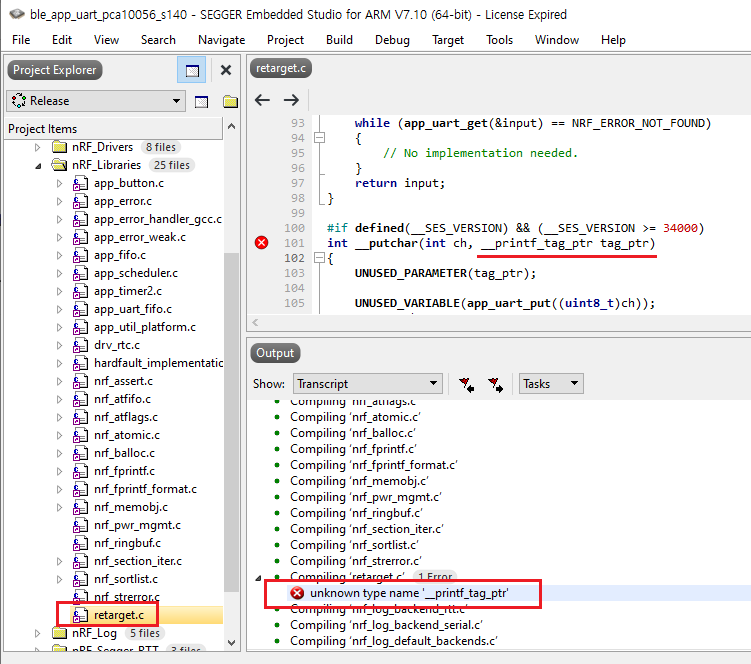Select app_scheduler.c file
This screenshot has width=751, height=664.
pyautogui.click(x=136, y=273)
